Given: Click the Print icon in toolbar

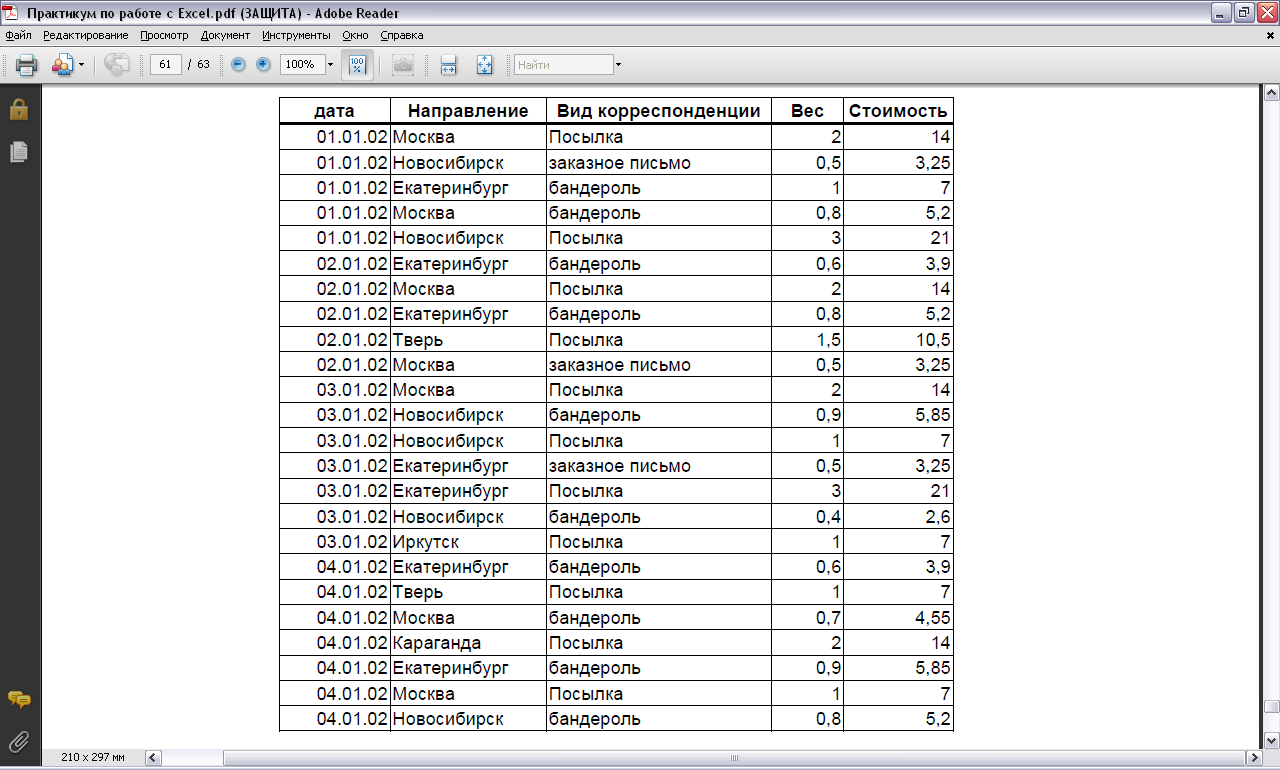Looking at the screenshot, I should [26, 65].
